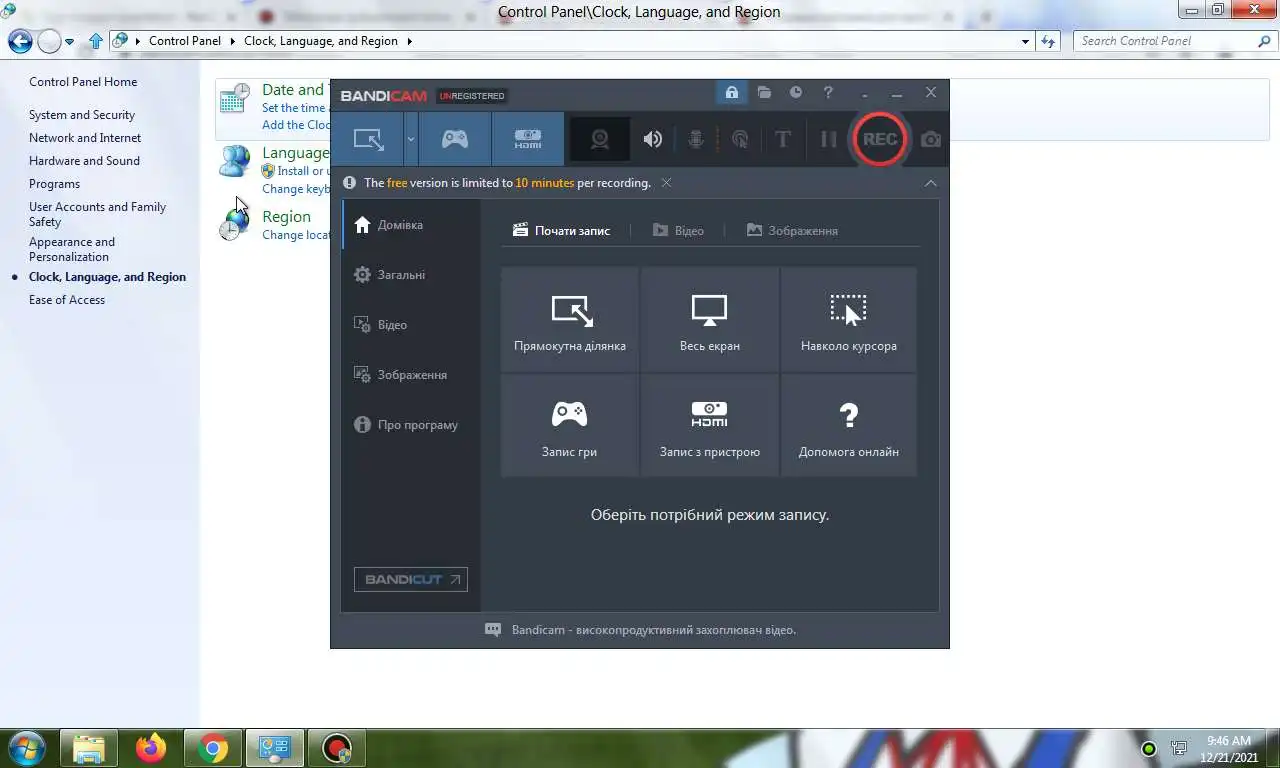Open the Загальні settings section

click(411, 275)
